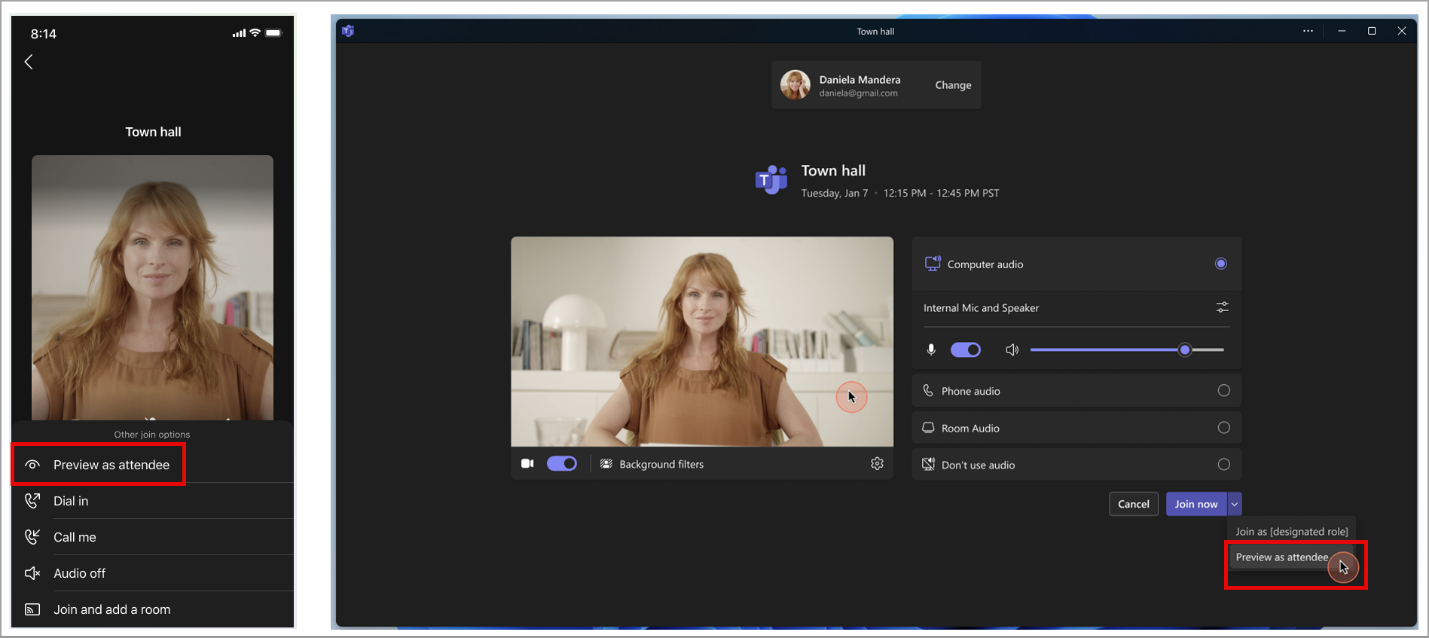This screenshot has width=1429, height=638.
Task: Tap the Wi-Fi icon in the phone status bar
Action: 255,33
